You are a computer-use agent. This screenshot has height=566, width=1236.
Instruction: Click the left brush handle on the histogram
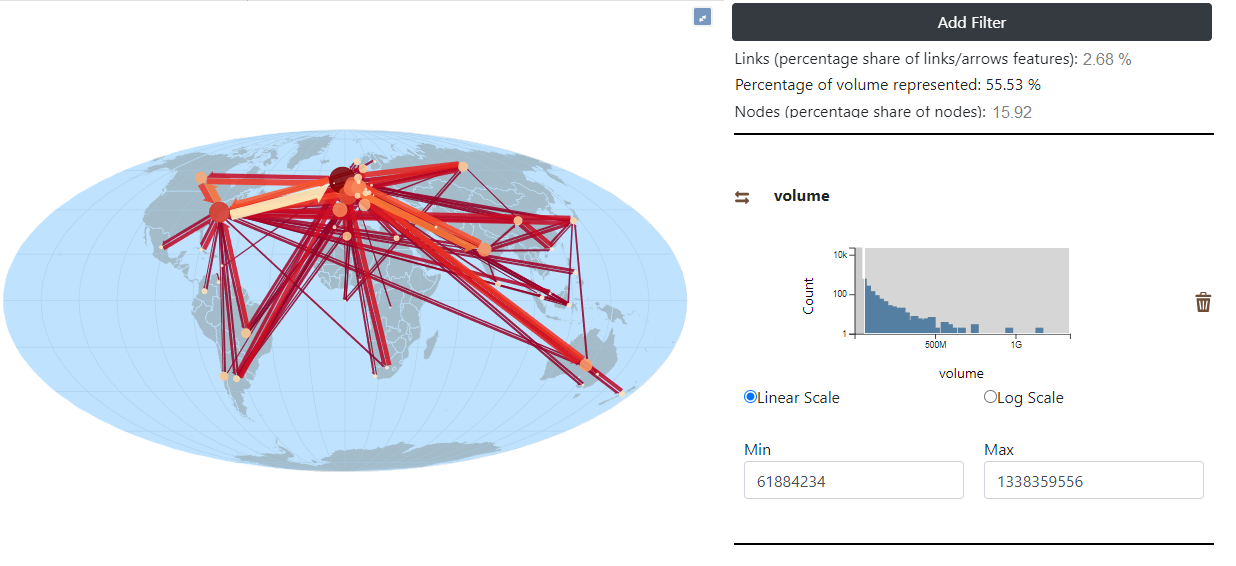[864, 290]
